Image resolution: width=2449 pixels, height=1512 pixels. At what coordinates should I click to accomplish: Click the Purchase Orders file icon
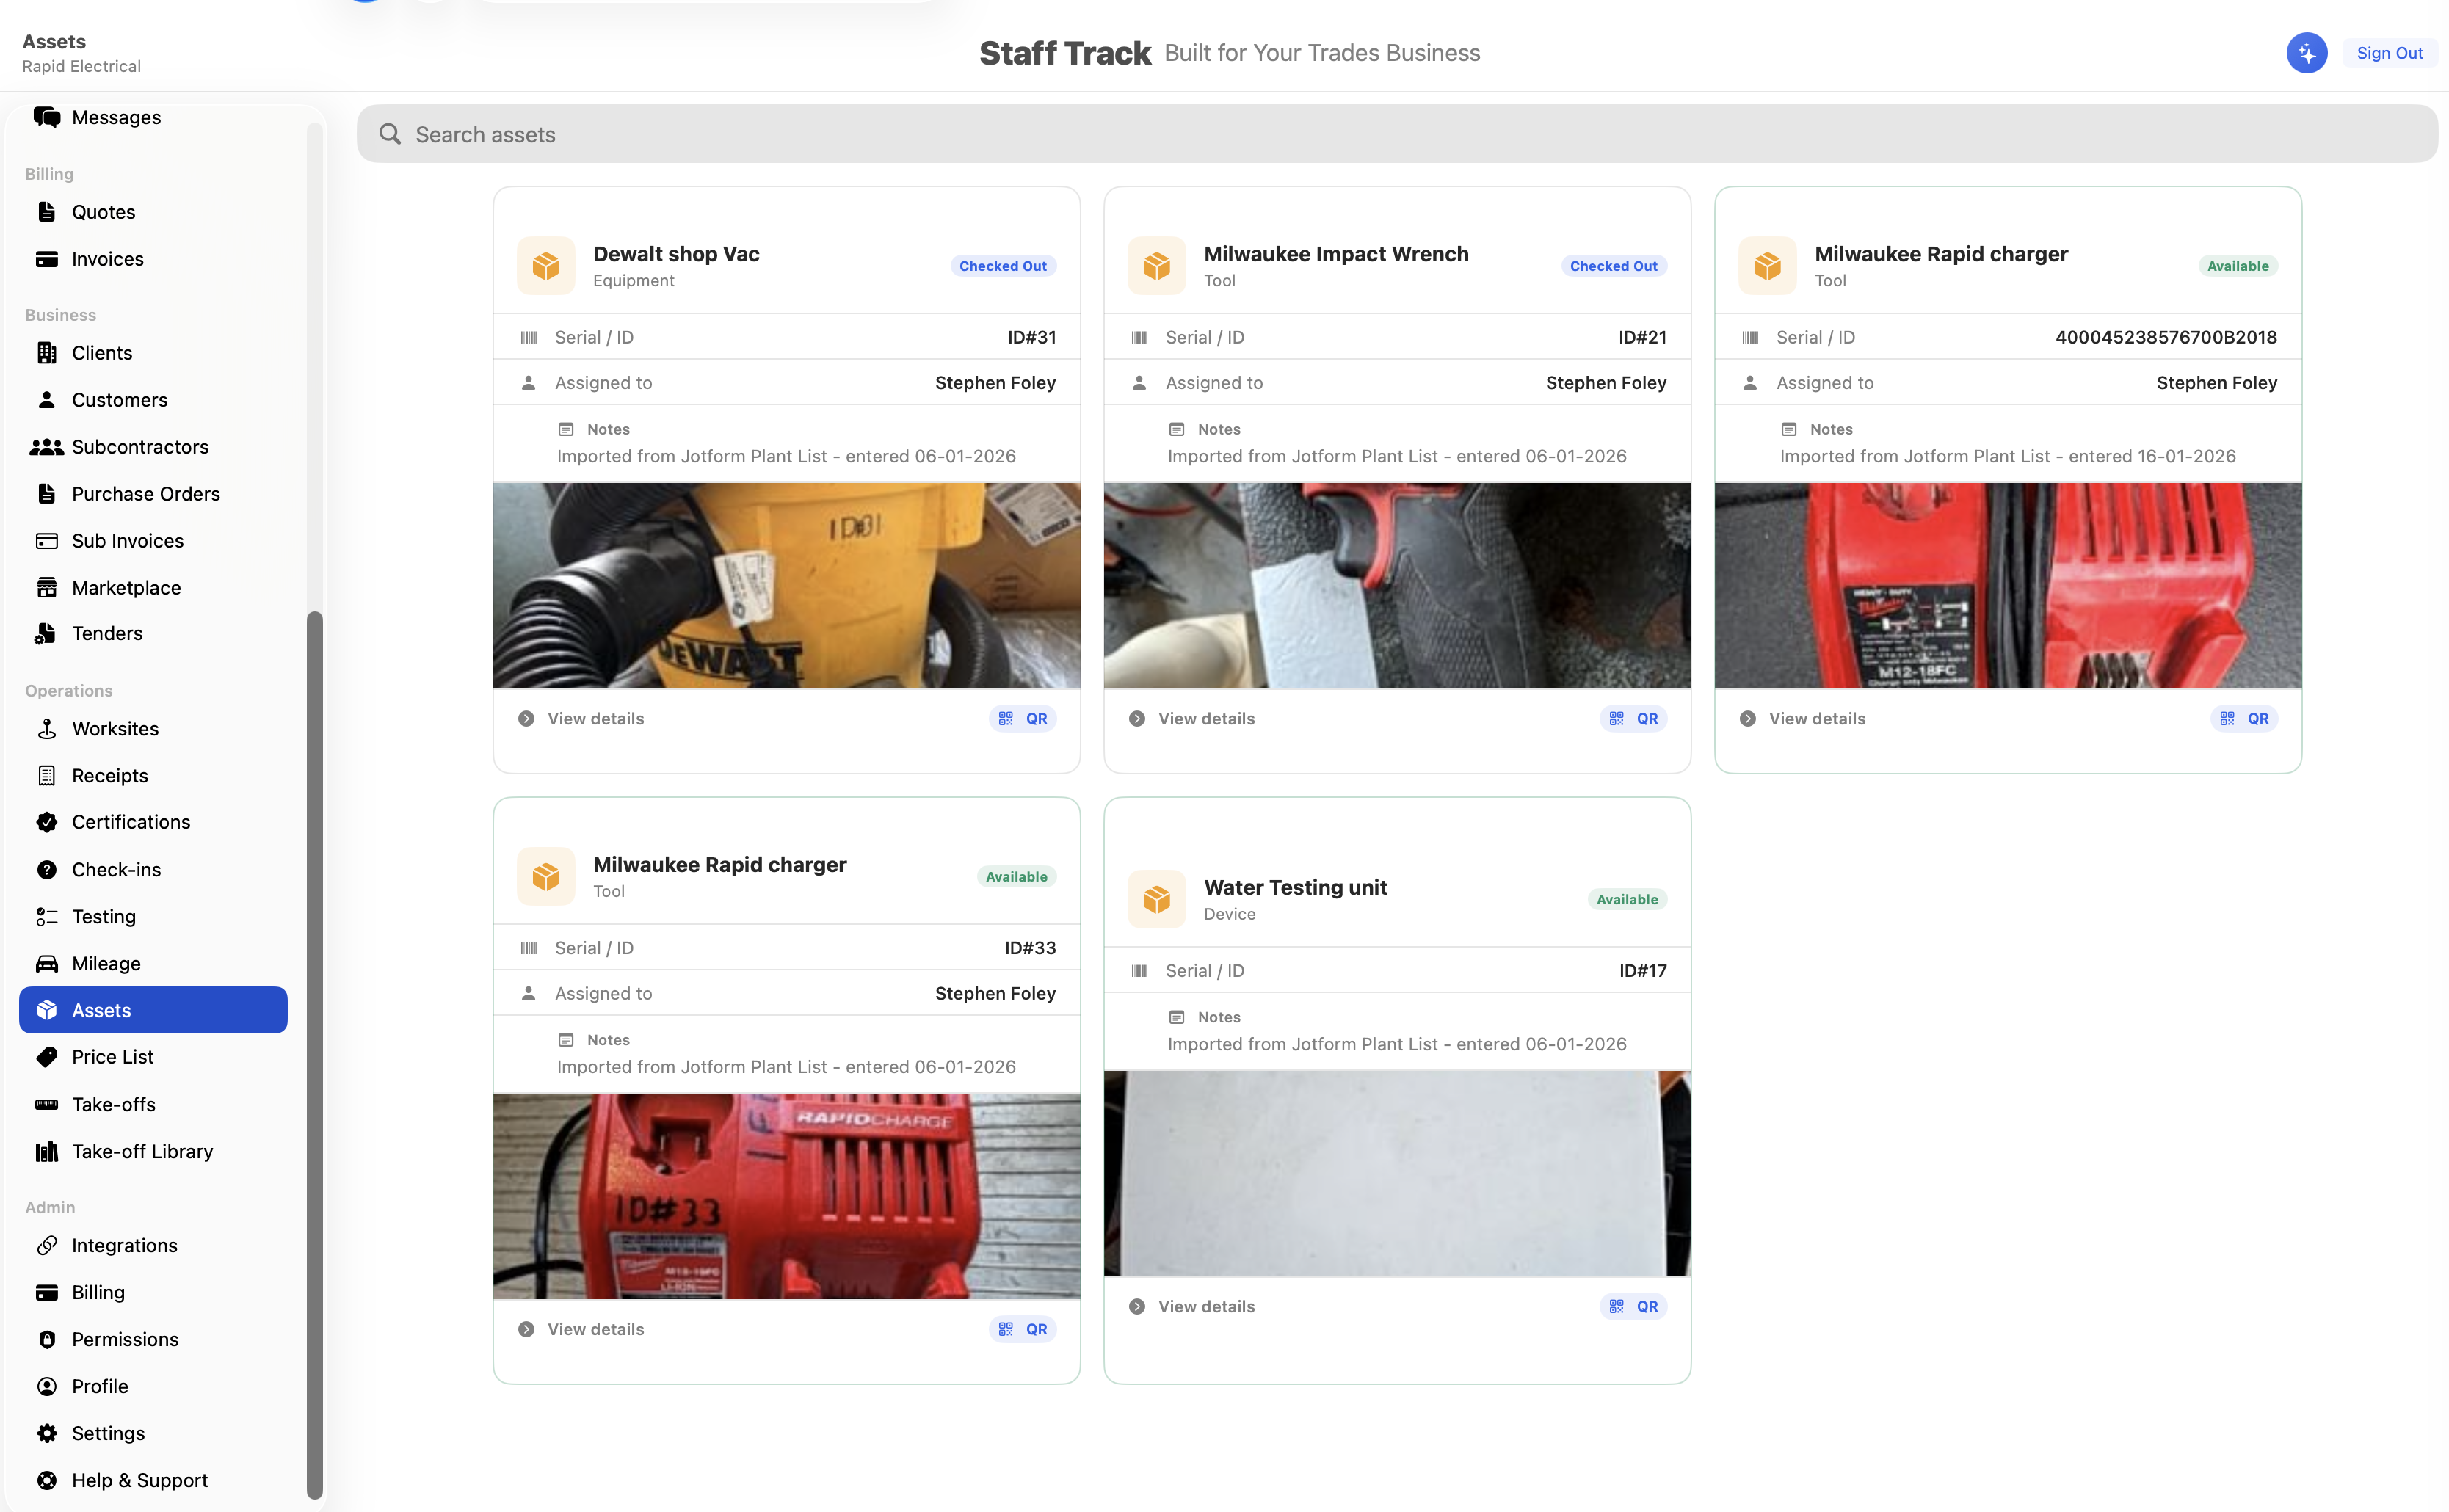pyautogui.click(x=46, y=494)
